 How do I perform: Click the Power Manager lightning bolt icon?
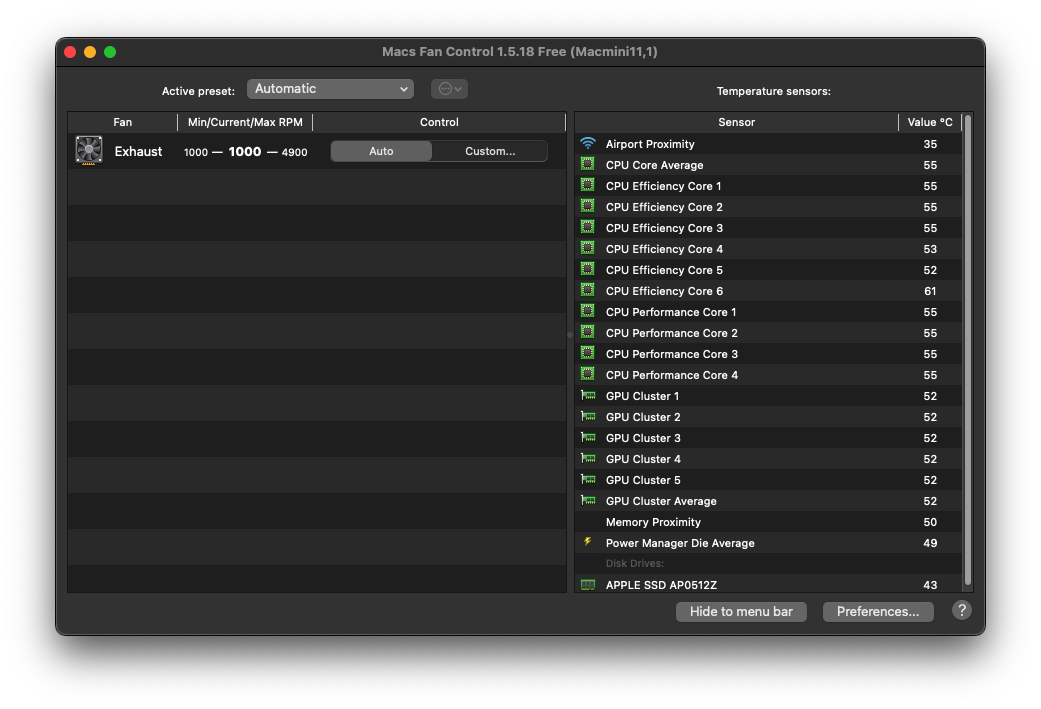tap(588, 543)
